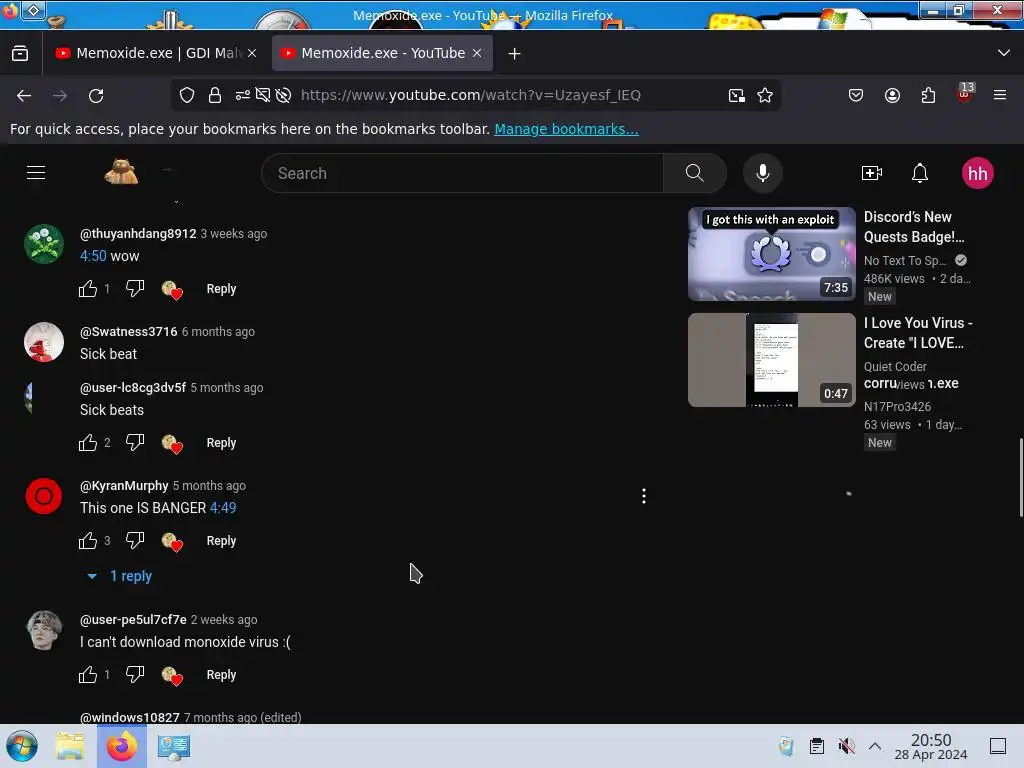Like the KyranMurphy 'BANGER' comment
The height and width of the screenshot is (768, 1024).
coord(88,541)
